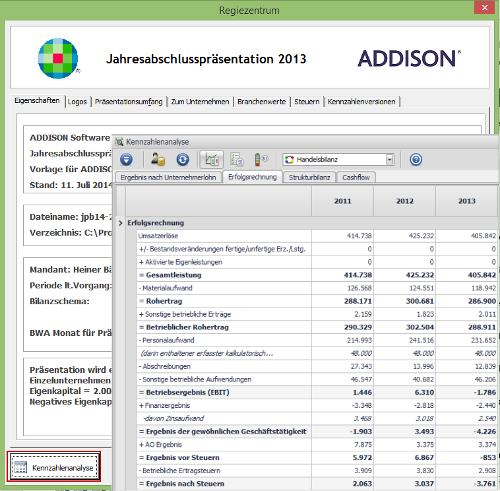Click the Kennzahlenanalyse window title icon
The width and height of the screenshot is (500, 491).
coord(119,142)
